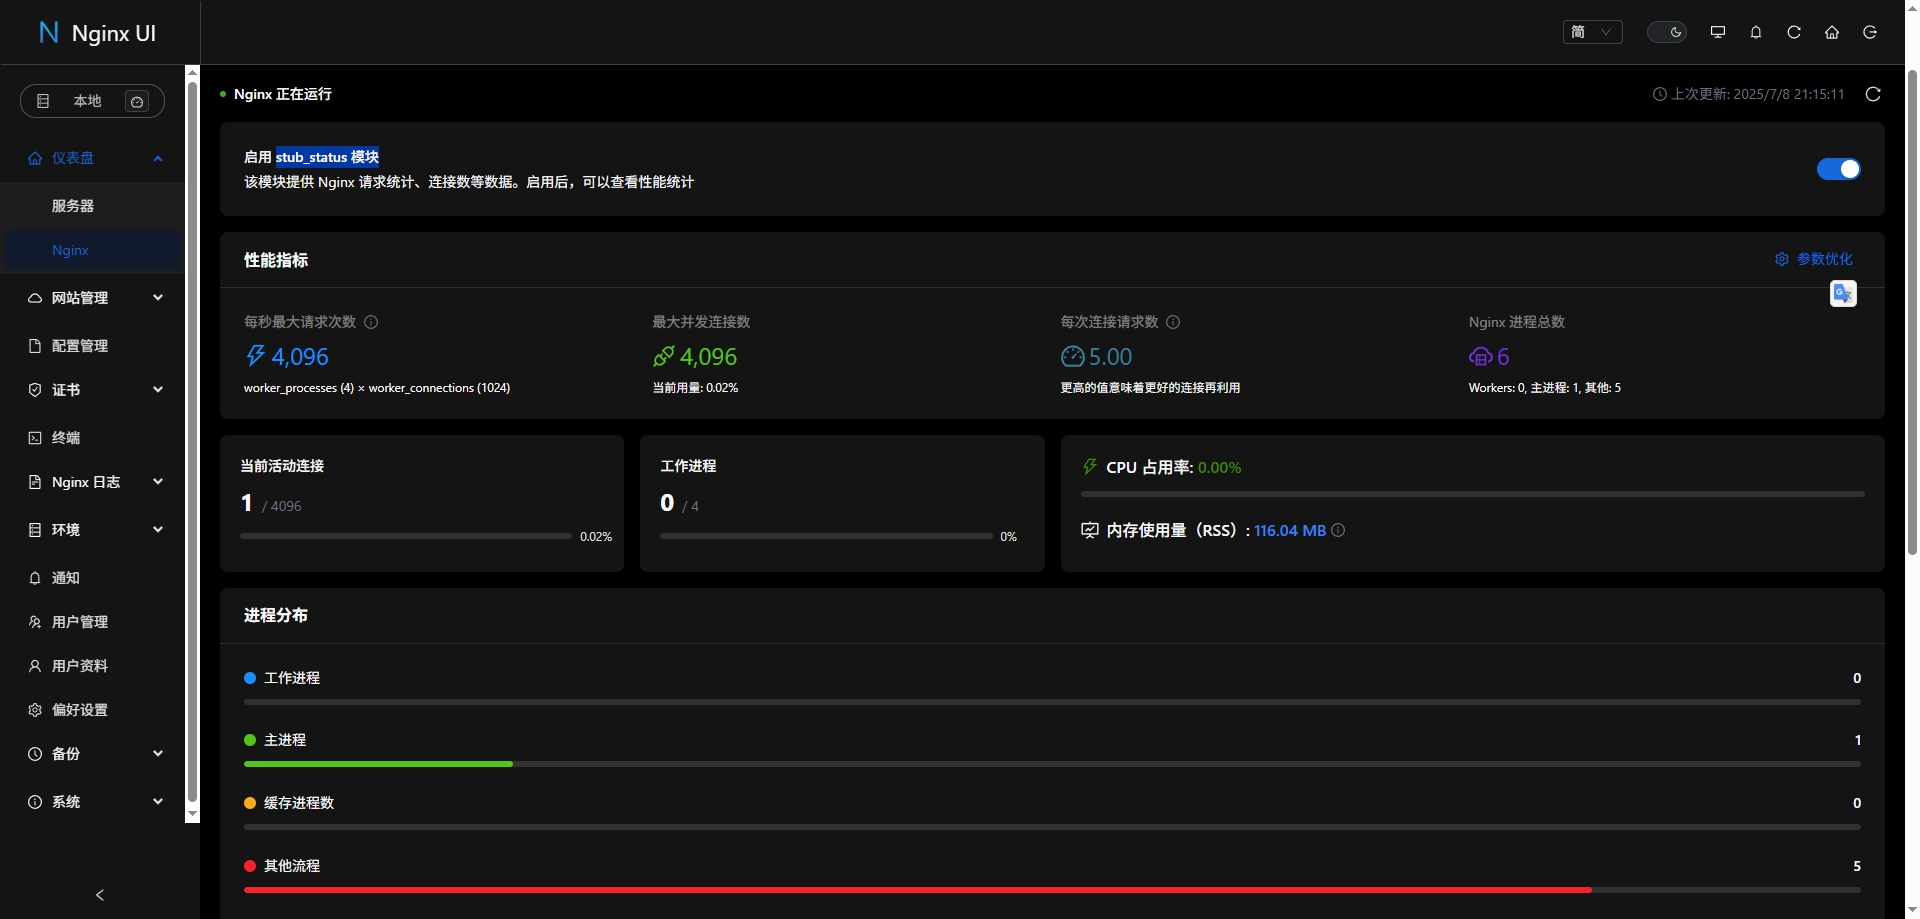Click the Nginx 正在运行 status label
The image size is (1920, 919).
pyautogui.click(x=283, y=94)
